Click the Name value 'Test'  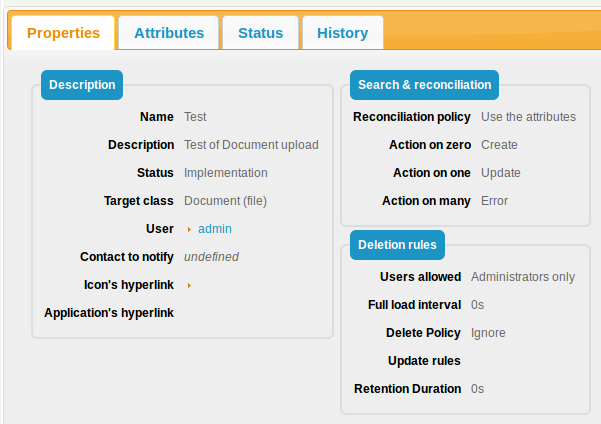coord(195,117)
